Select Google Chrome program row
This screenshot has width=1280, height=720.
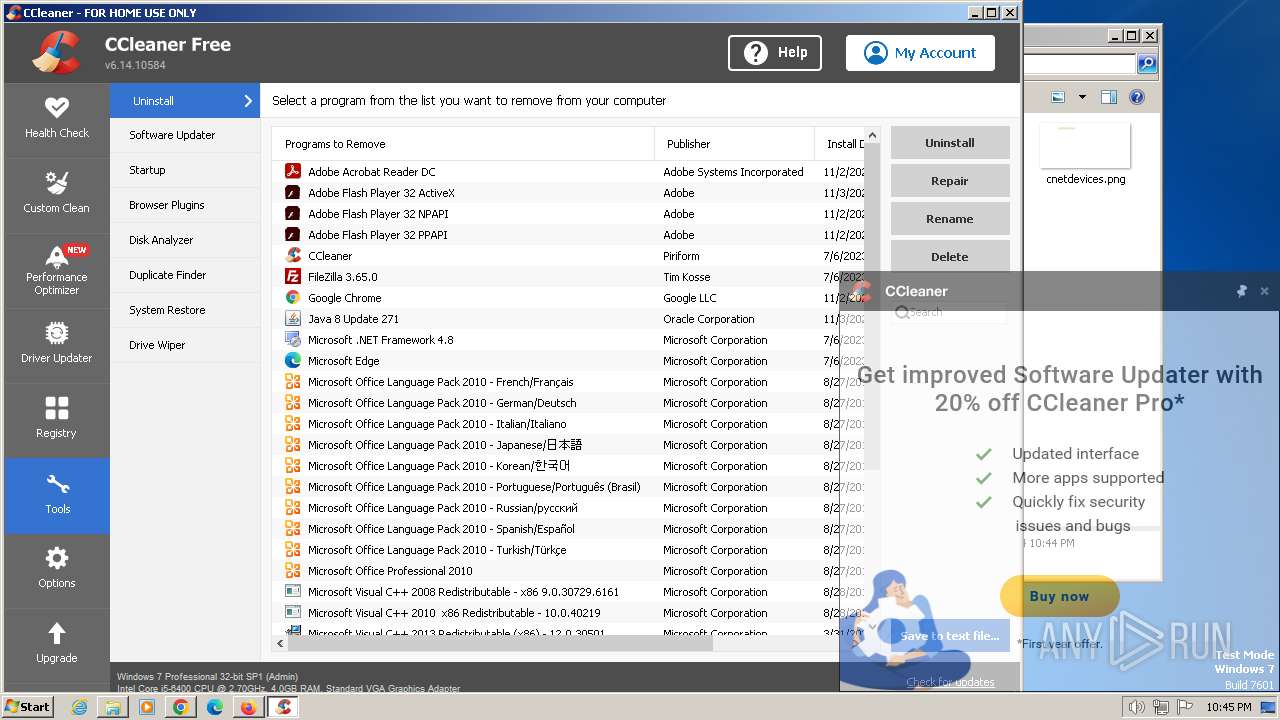[570, 298]
